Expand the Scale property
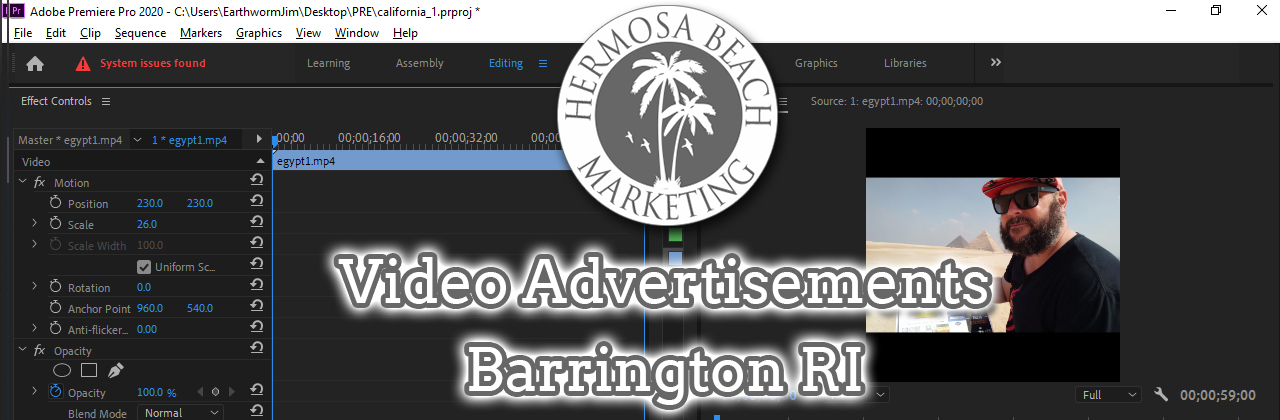1280x420 pixels. click(35, 224)
